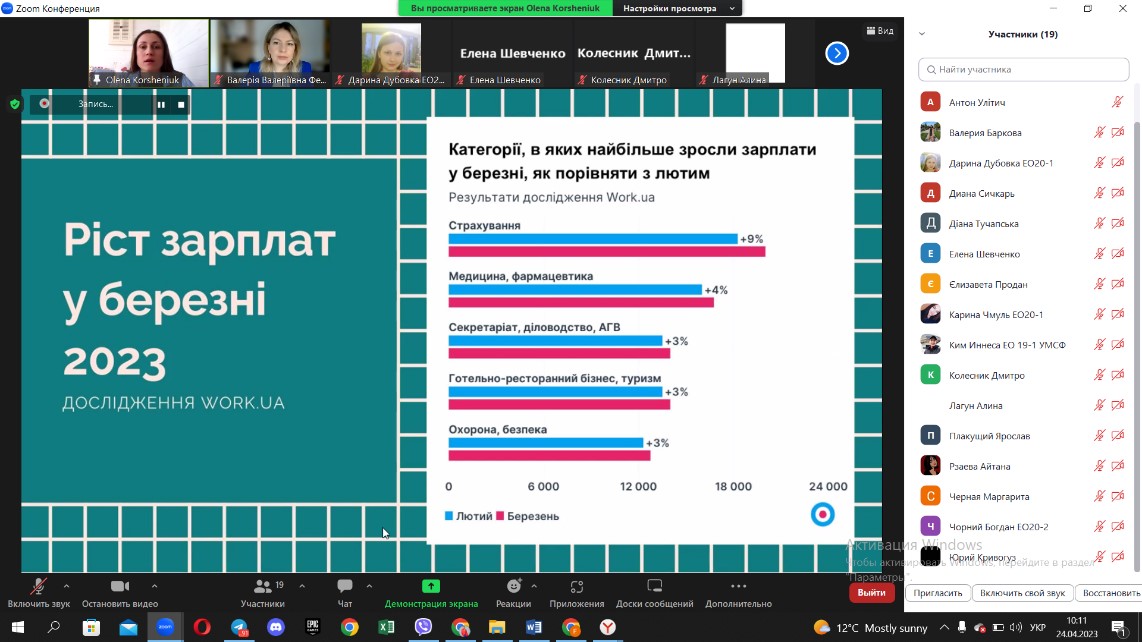The height and width of the screenshot is (642, 1142).
Task: Open Word in taskbar
Action: click(x=533, y=627)
